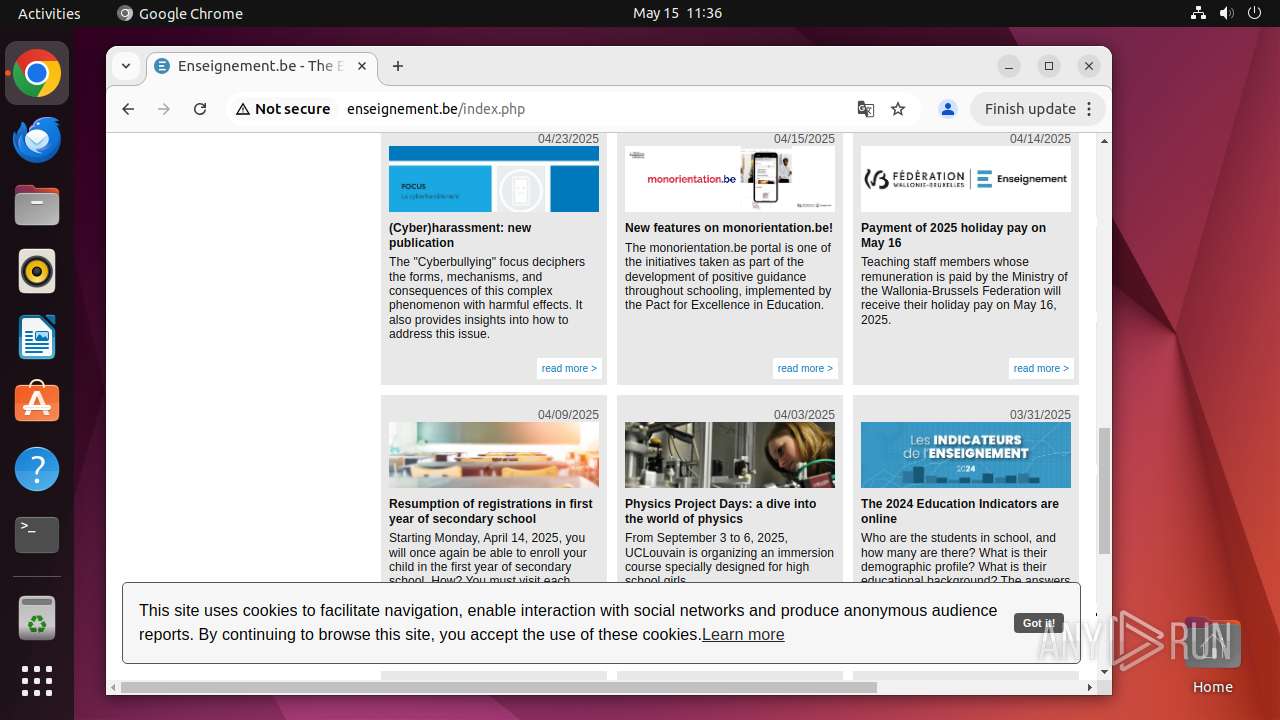Screen dimensions: 1280x720
Task: Open 'Physics Project Days' headline
Action: pyautogui.click(x=720, y=511)
